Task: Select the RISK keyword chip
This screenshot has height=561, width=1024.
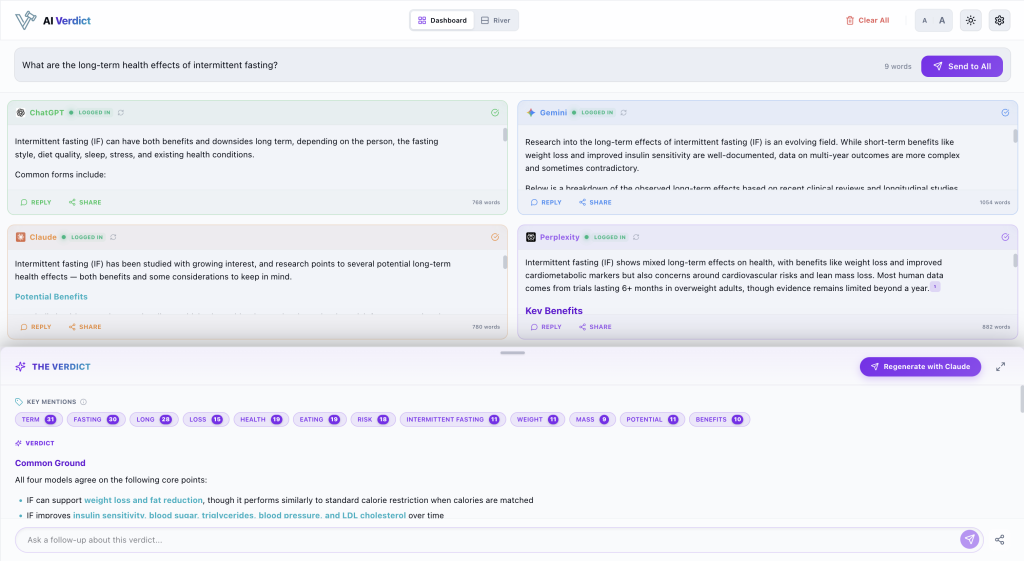Action: (373, 419)
